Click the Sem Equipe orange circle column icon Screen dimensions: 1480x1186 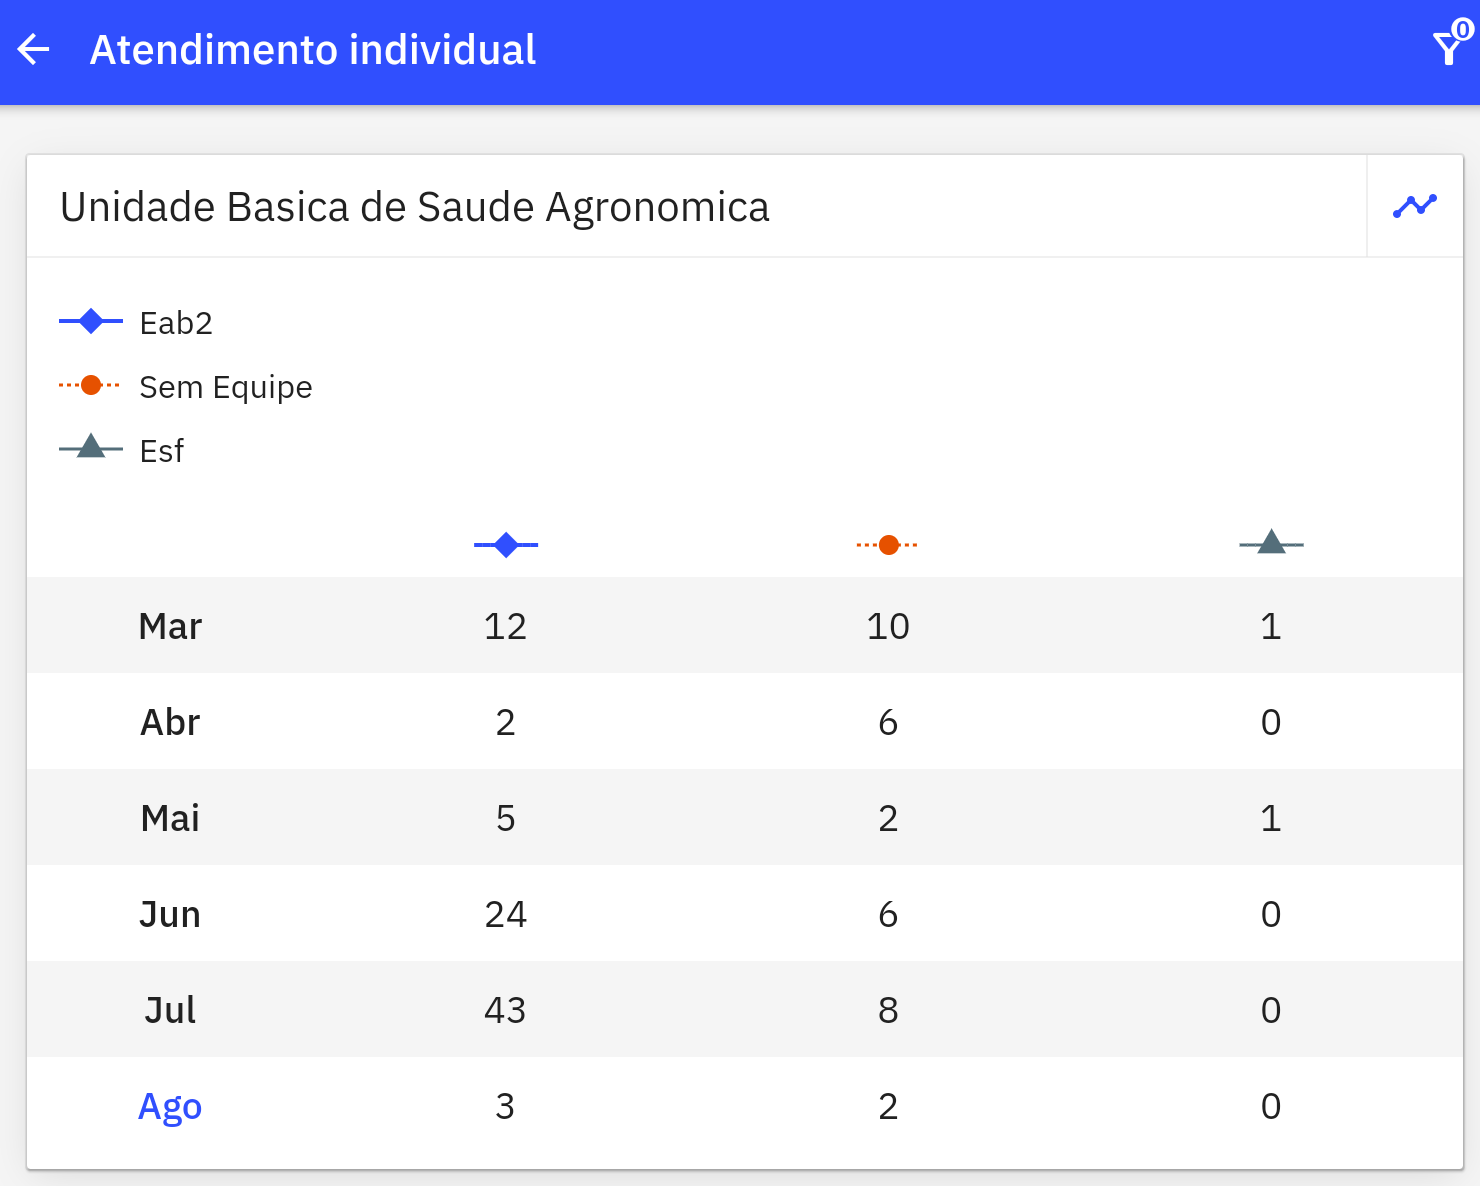[x=888, y=545]
